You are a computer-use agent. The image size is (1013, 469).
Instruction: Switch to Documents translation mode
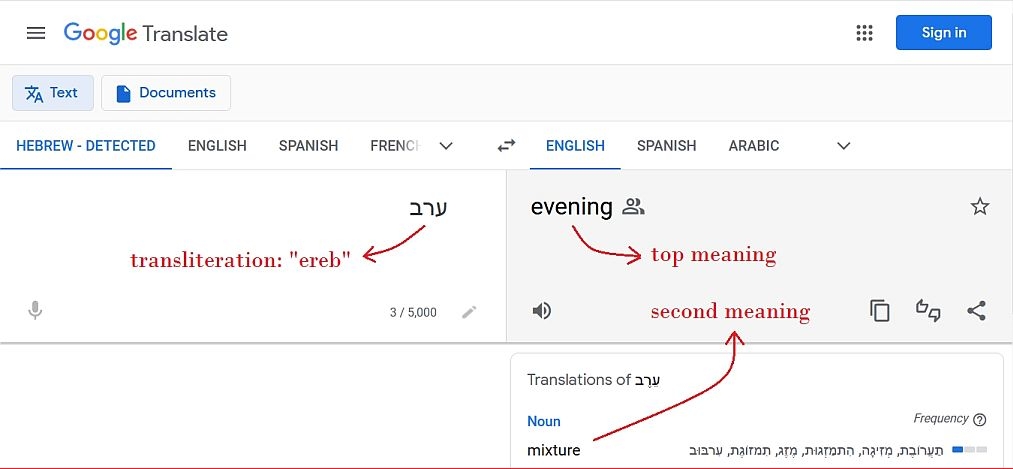click(x=166, y=93)
